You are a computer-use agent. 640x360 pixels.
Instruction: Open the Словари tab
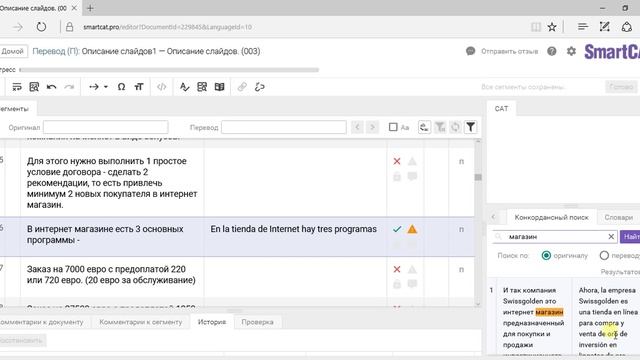[x=618, y=217]
